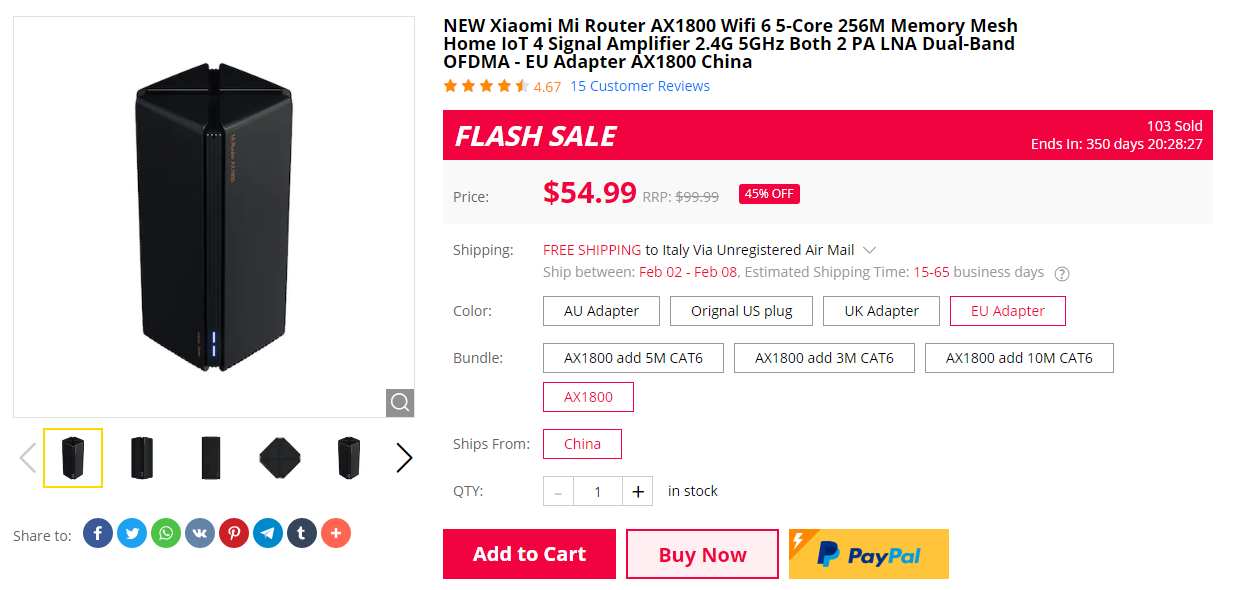Share the product on Tumblr
This screenshot has width=1248, height=590.
tap(301, 533)
